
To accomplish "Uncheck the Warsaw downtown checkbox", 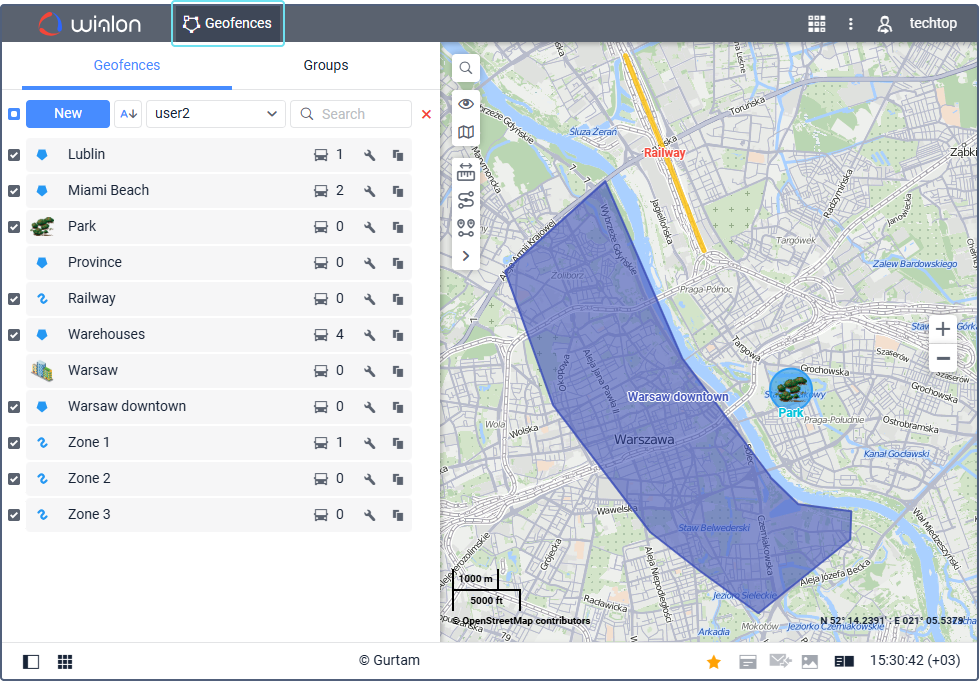I will (x=14, y=407).
